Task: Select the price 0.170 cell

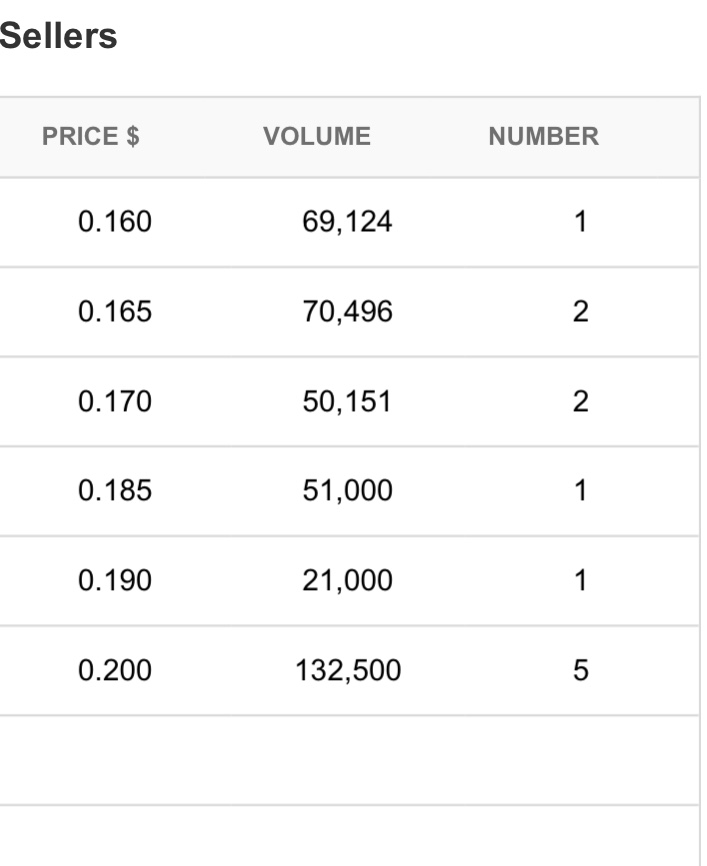Action: click(115, 402)
